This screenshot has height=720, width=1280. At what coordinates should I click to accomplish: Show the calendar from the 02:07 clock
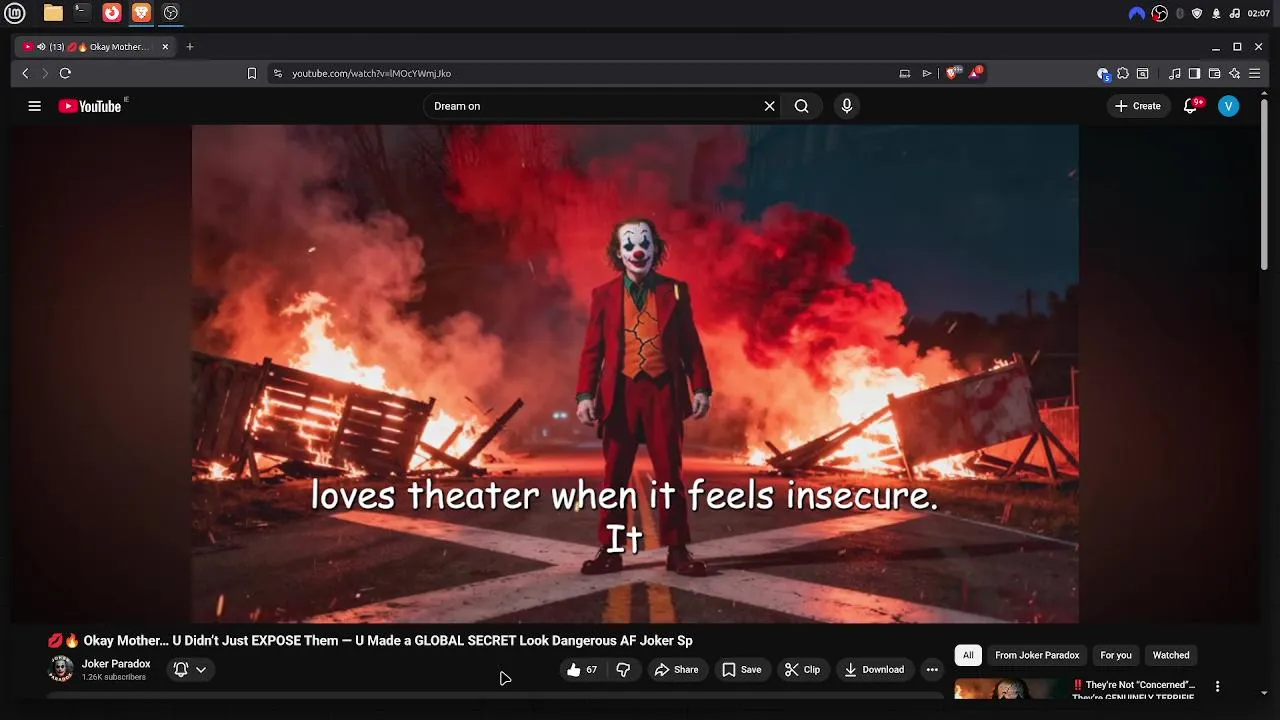[x=1259, y=13]
